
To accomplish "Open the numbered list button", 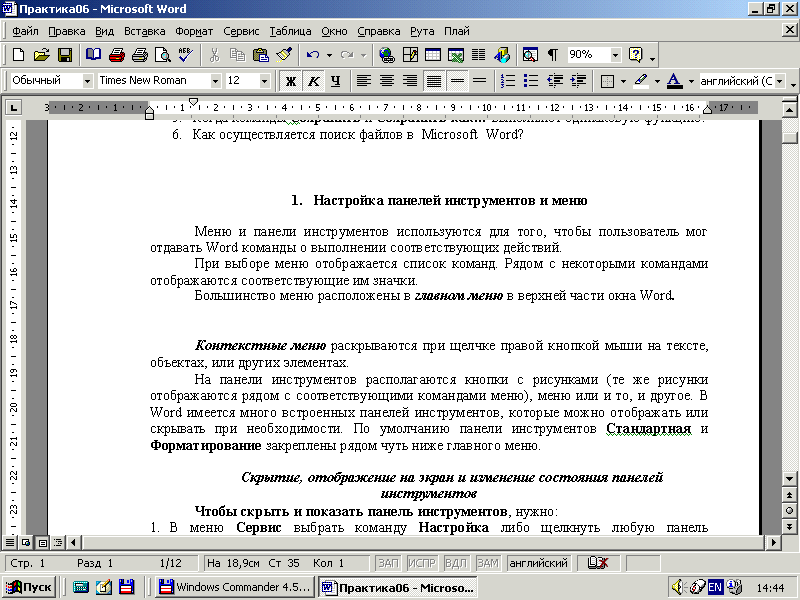I will tap(508, 81).
